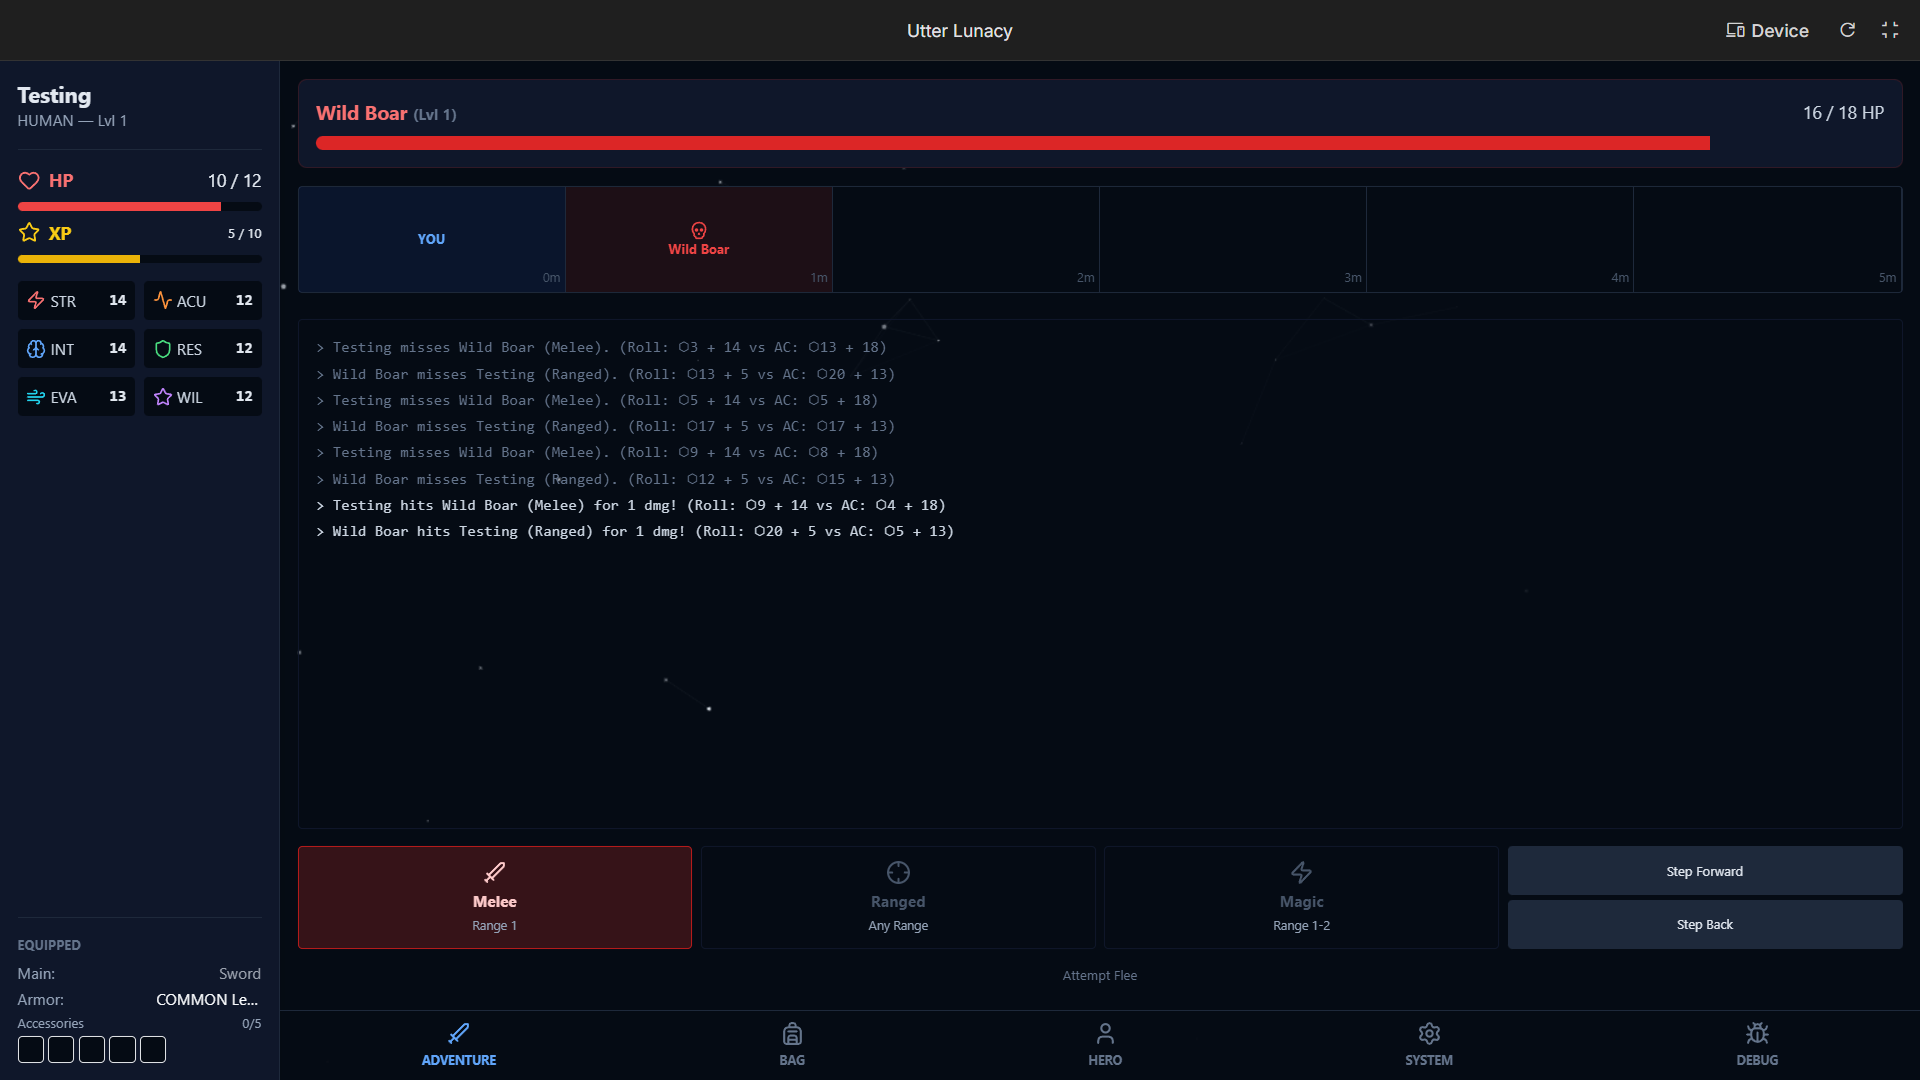Click the HP heart icon
The image size is (1920, 1080).
tap(29, 181)
